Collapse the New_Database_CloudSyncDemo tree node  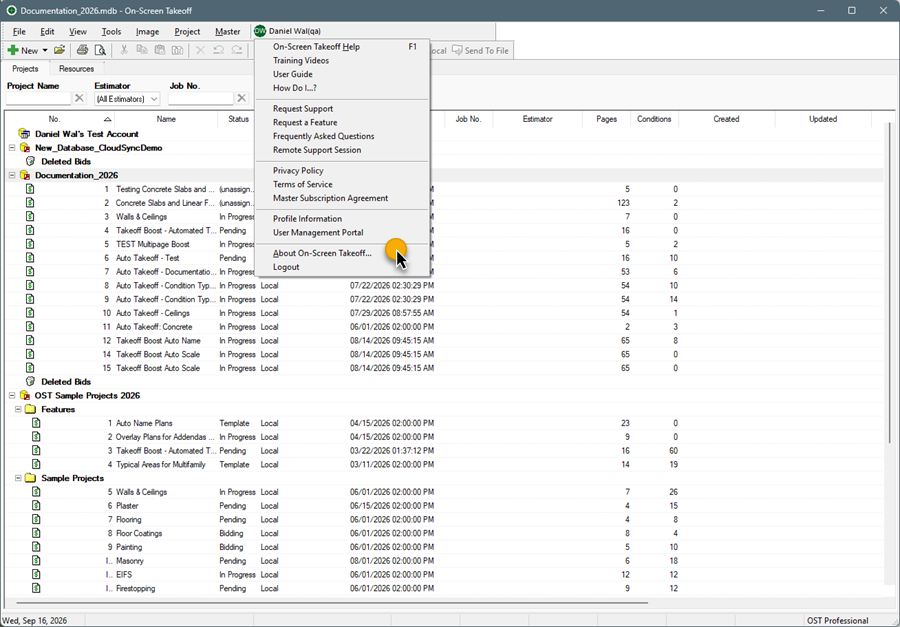coord(12,148)
